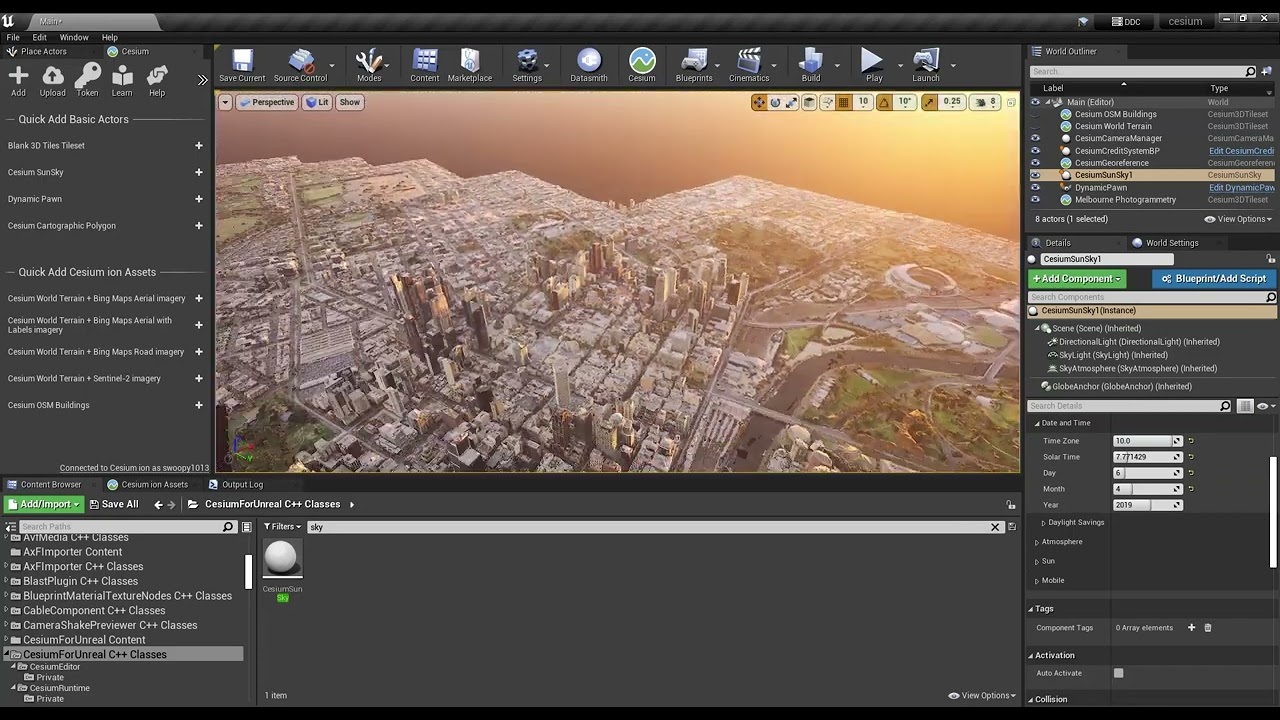Adjust Month value slider

coord(1148,489)
